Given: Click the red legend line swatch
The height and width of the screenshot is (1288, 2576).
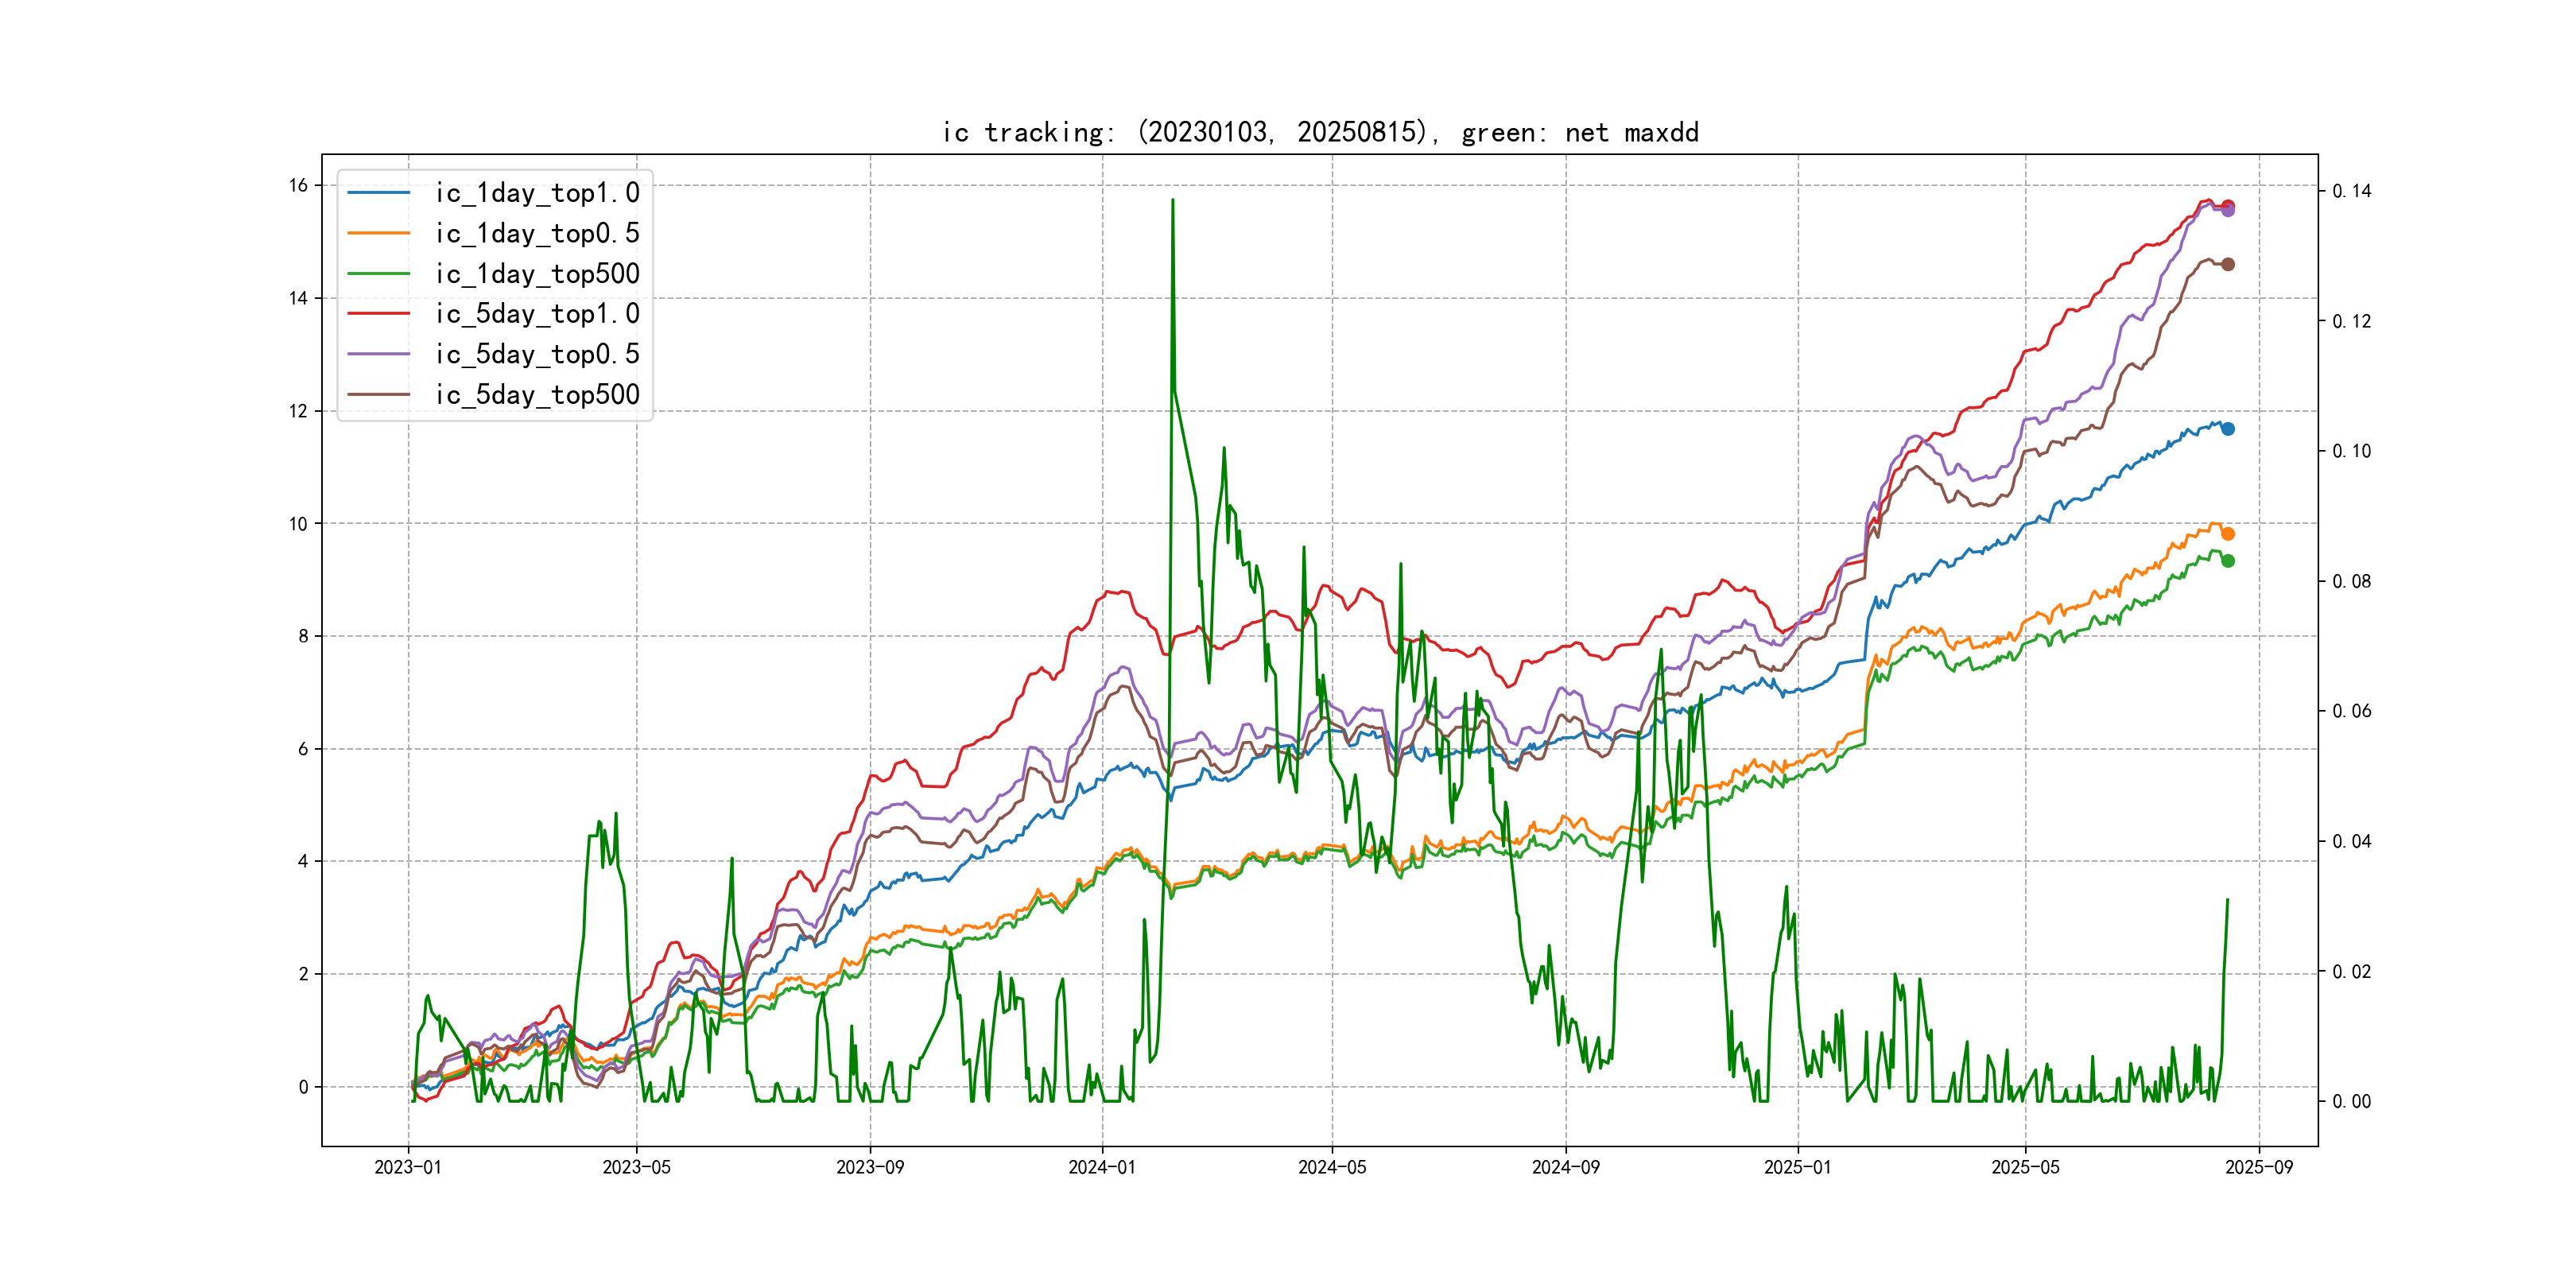Looking at the screenshot, I should coord(378,314).
